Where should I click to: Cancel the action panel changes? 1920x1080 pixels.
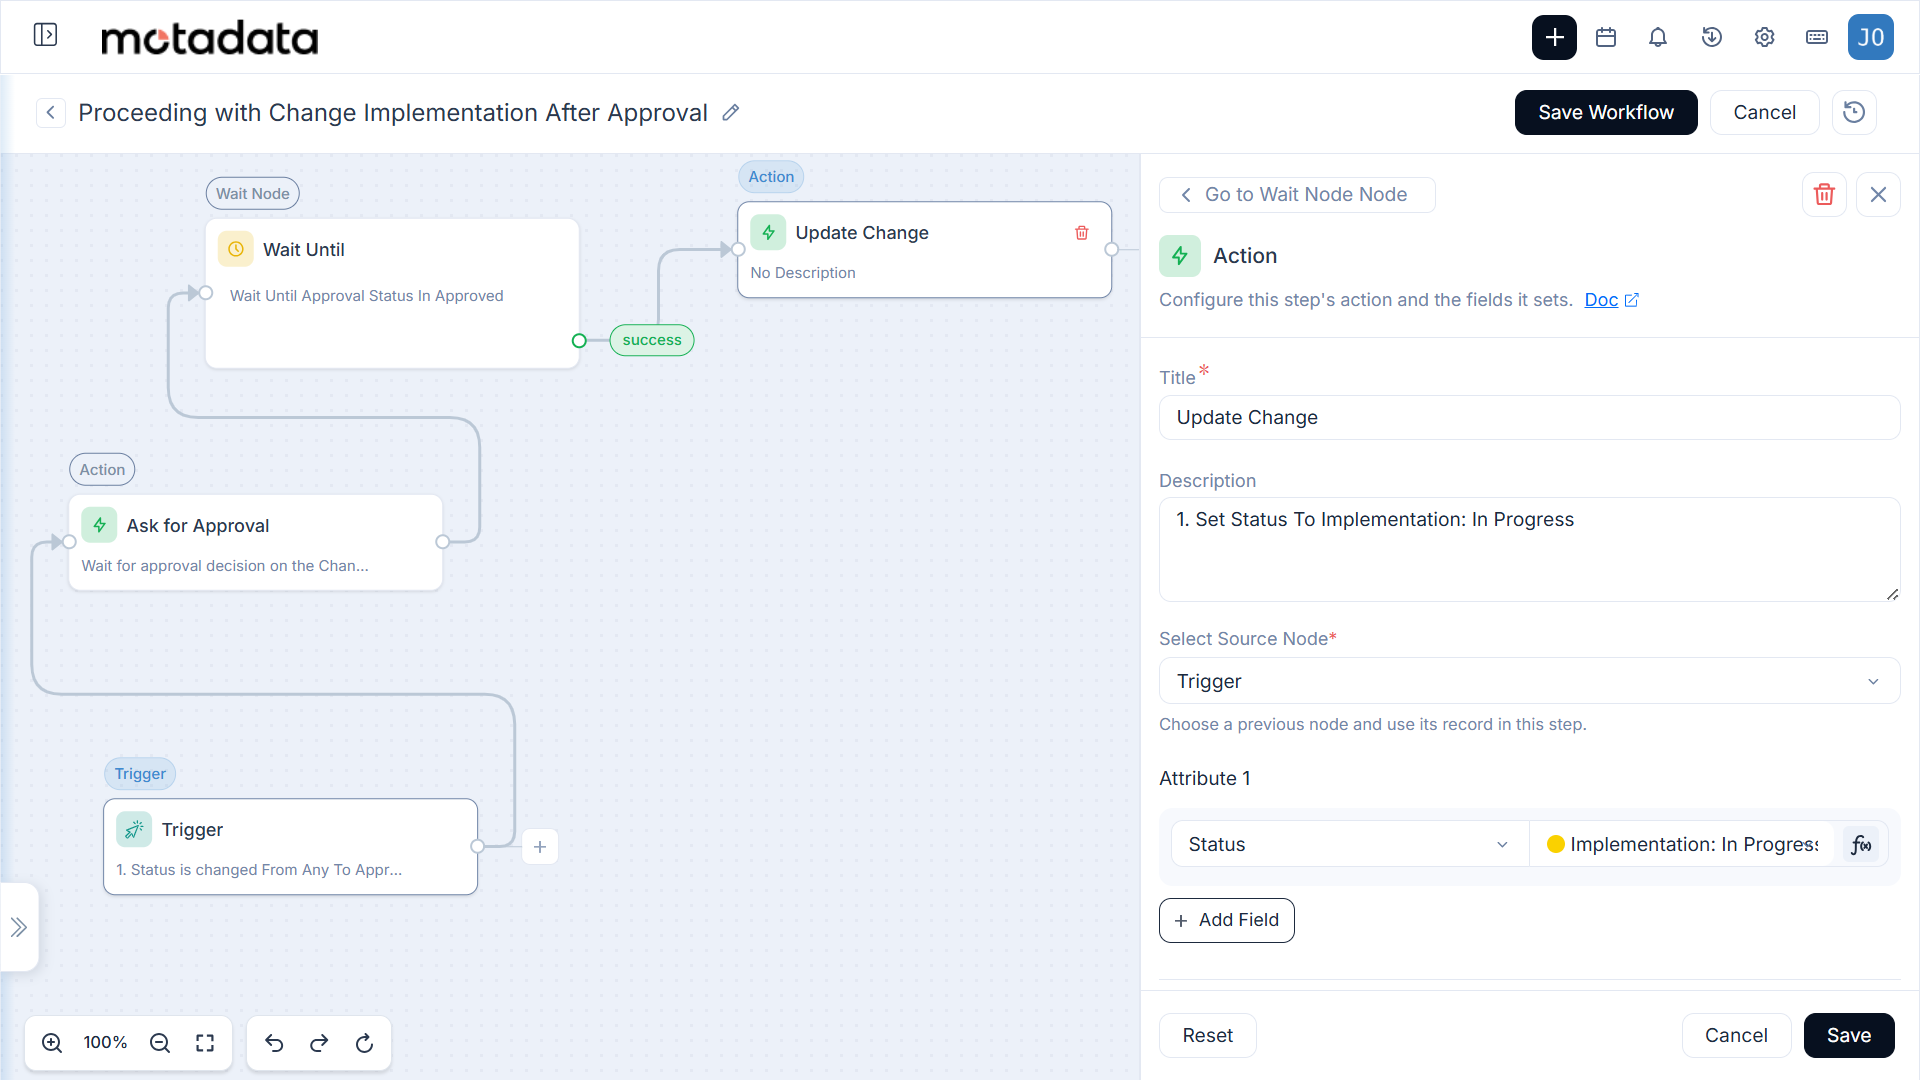(x=1736, y=1035)
